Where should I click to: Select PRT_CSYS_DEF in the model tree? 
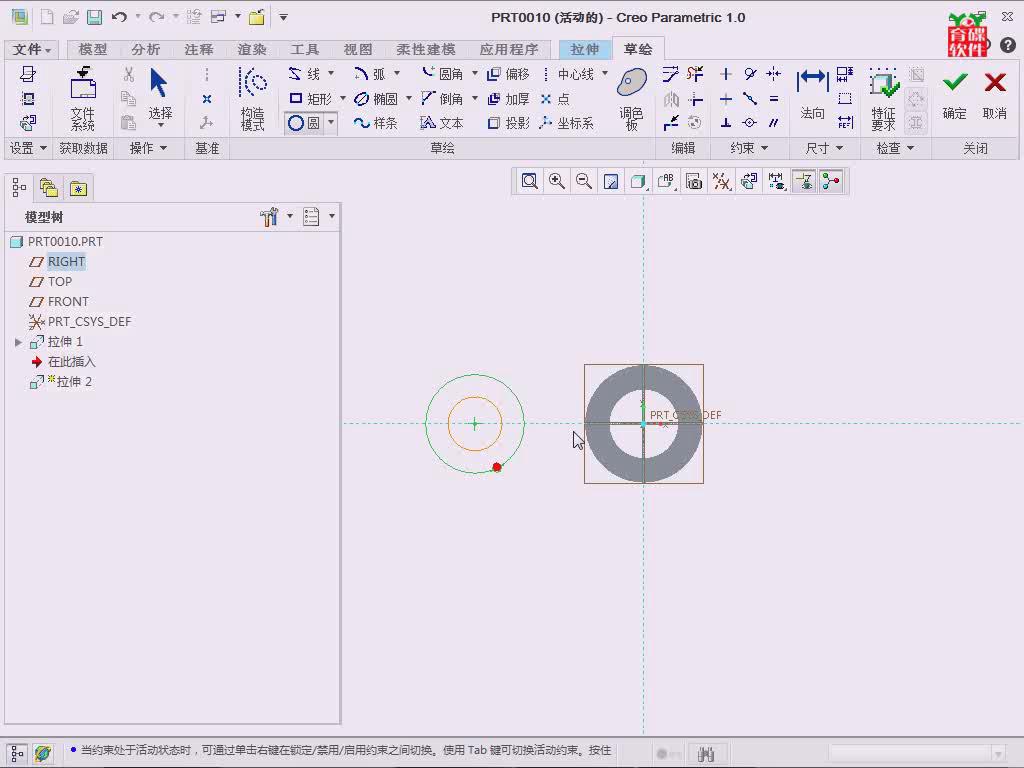click(89, 321)
